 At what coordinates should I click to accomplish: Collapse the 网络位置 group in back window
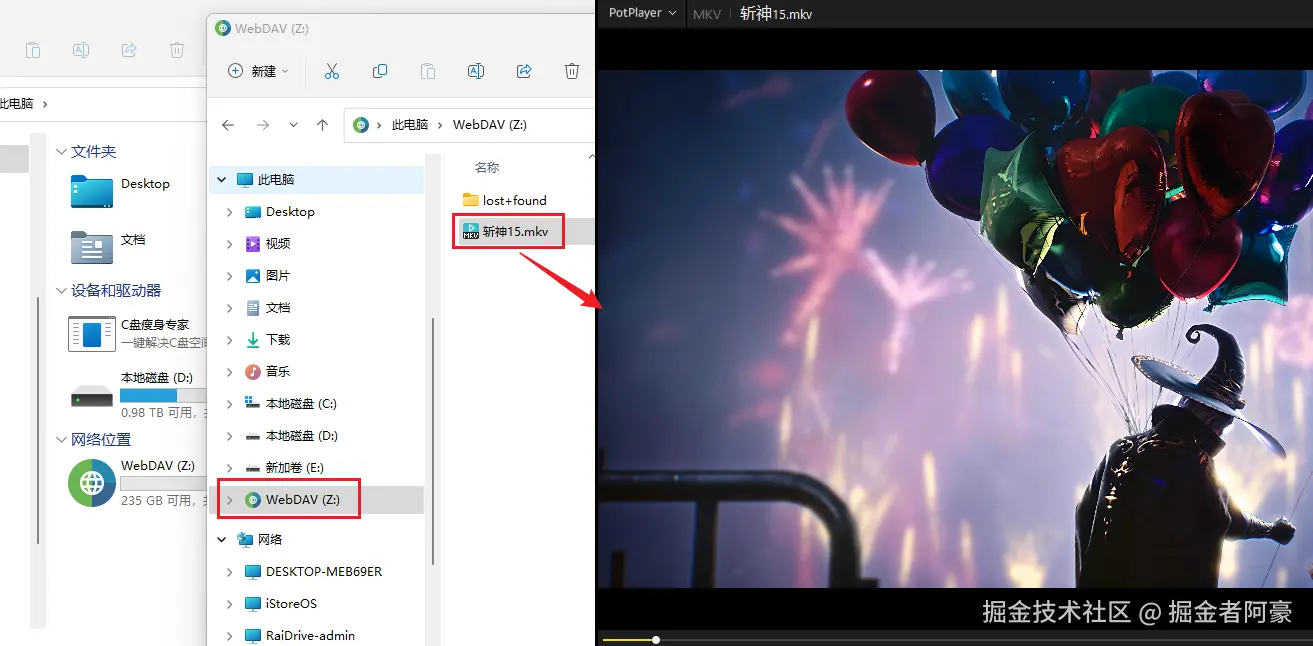(62, 440)
